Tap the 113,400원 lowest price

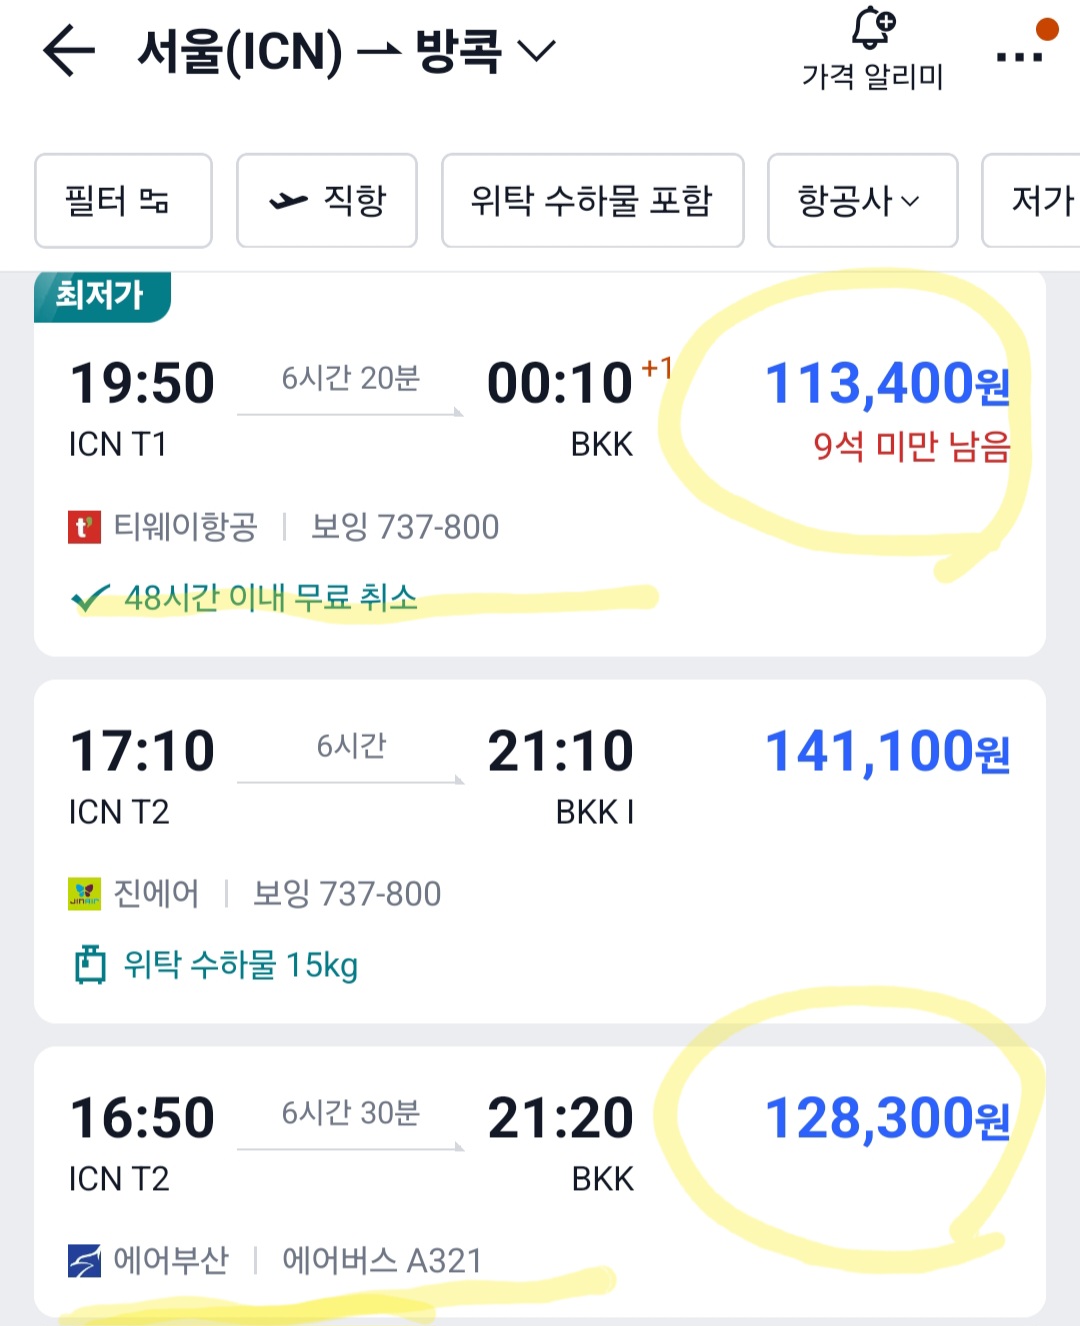click(886, 385)
